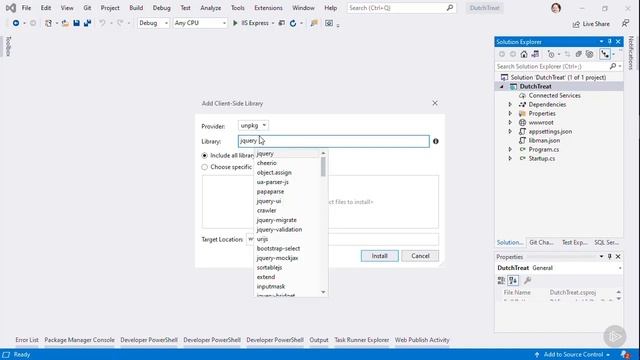Click the Undo arrow icon
The width and height of the screenshot is (640, 360).
[x=102, y=23]
